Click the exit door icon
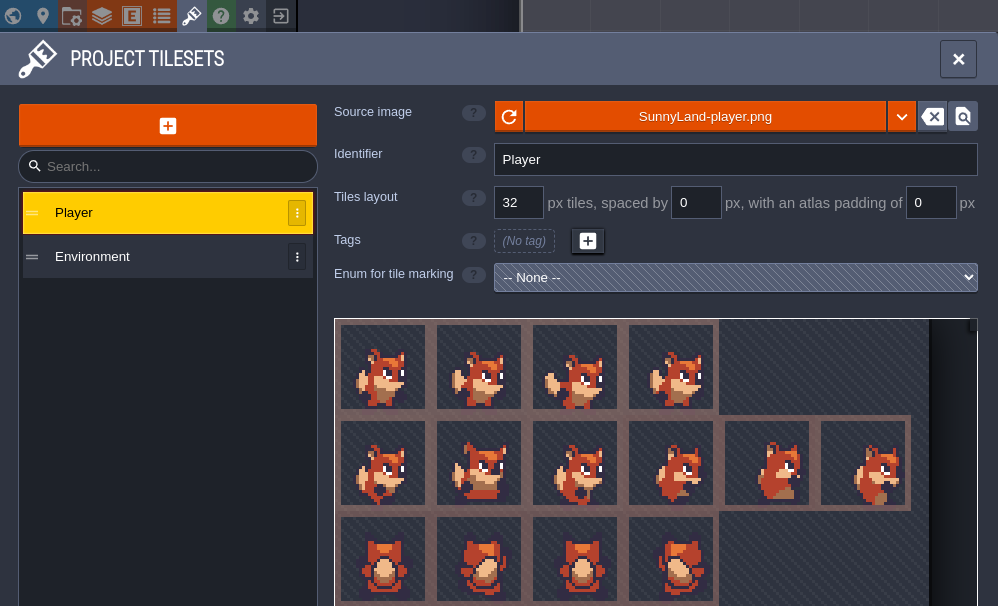 point(280,16)
